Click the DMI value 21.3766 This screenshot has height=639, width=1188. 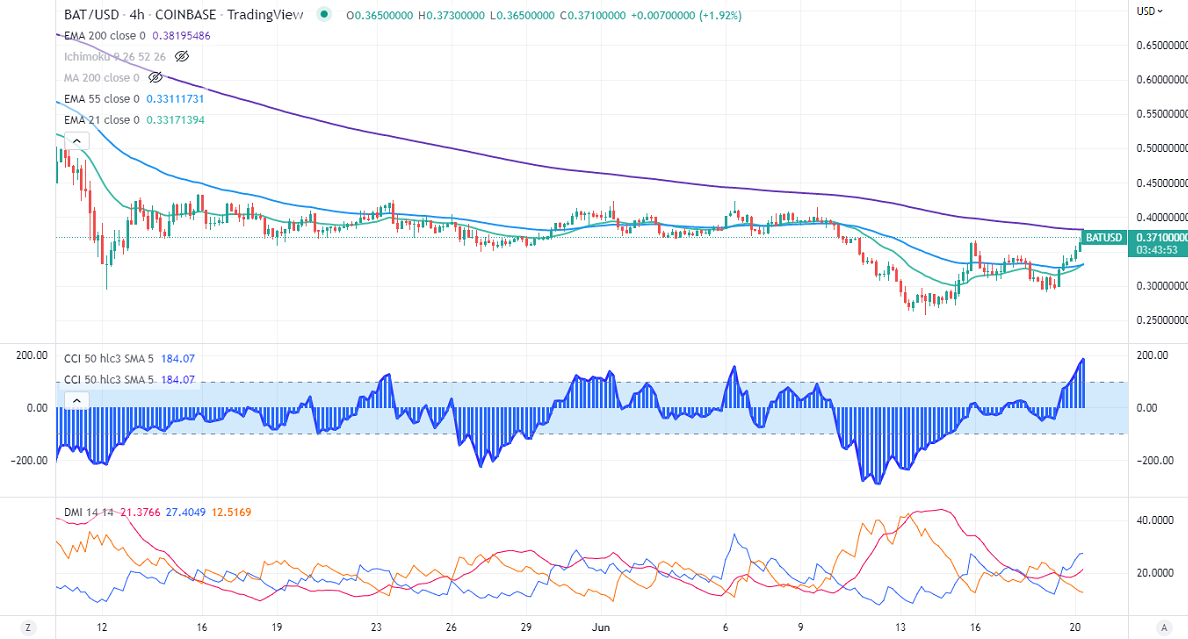[140, 512]
